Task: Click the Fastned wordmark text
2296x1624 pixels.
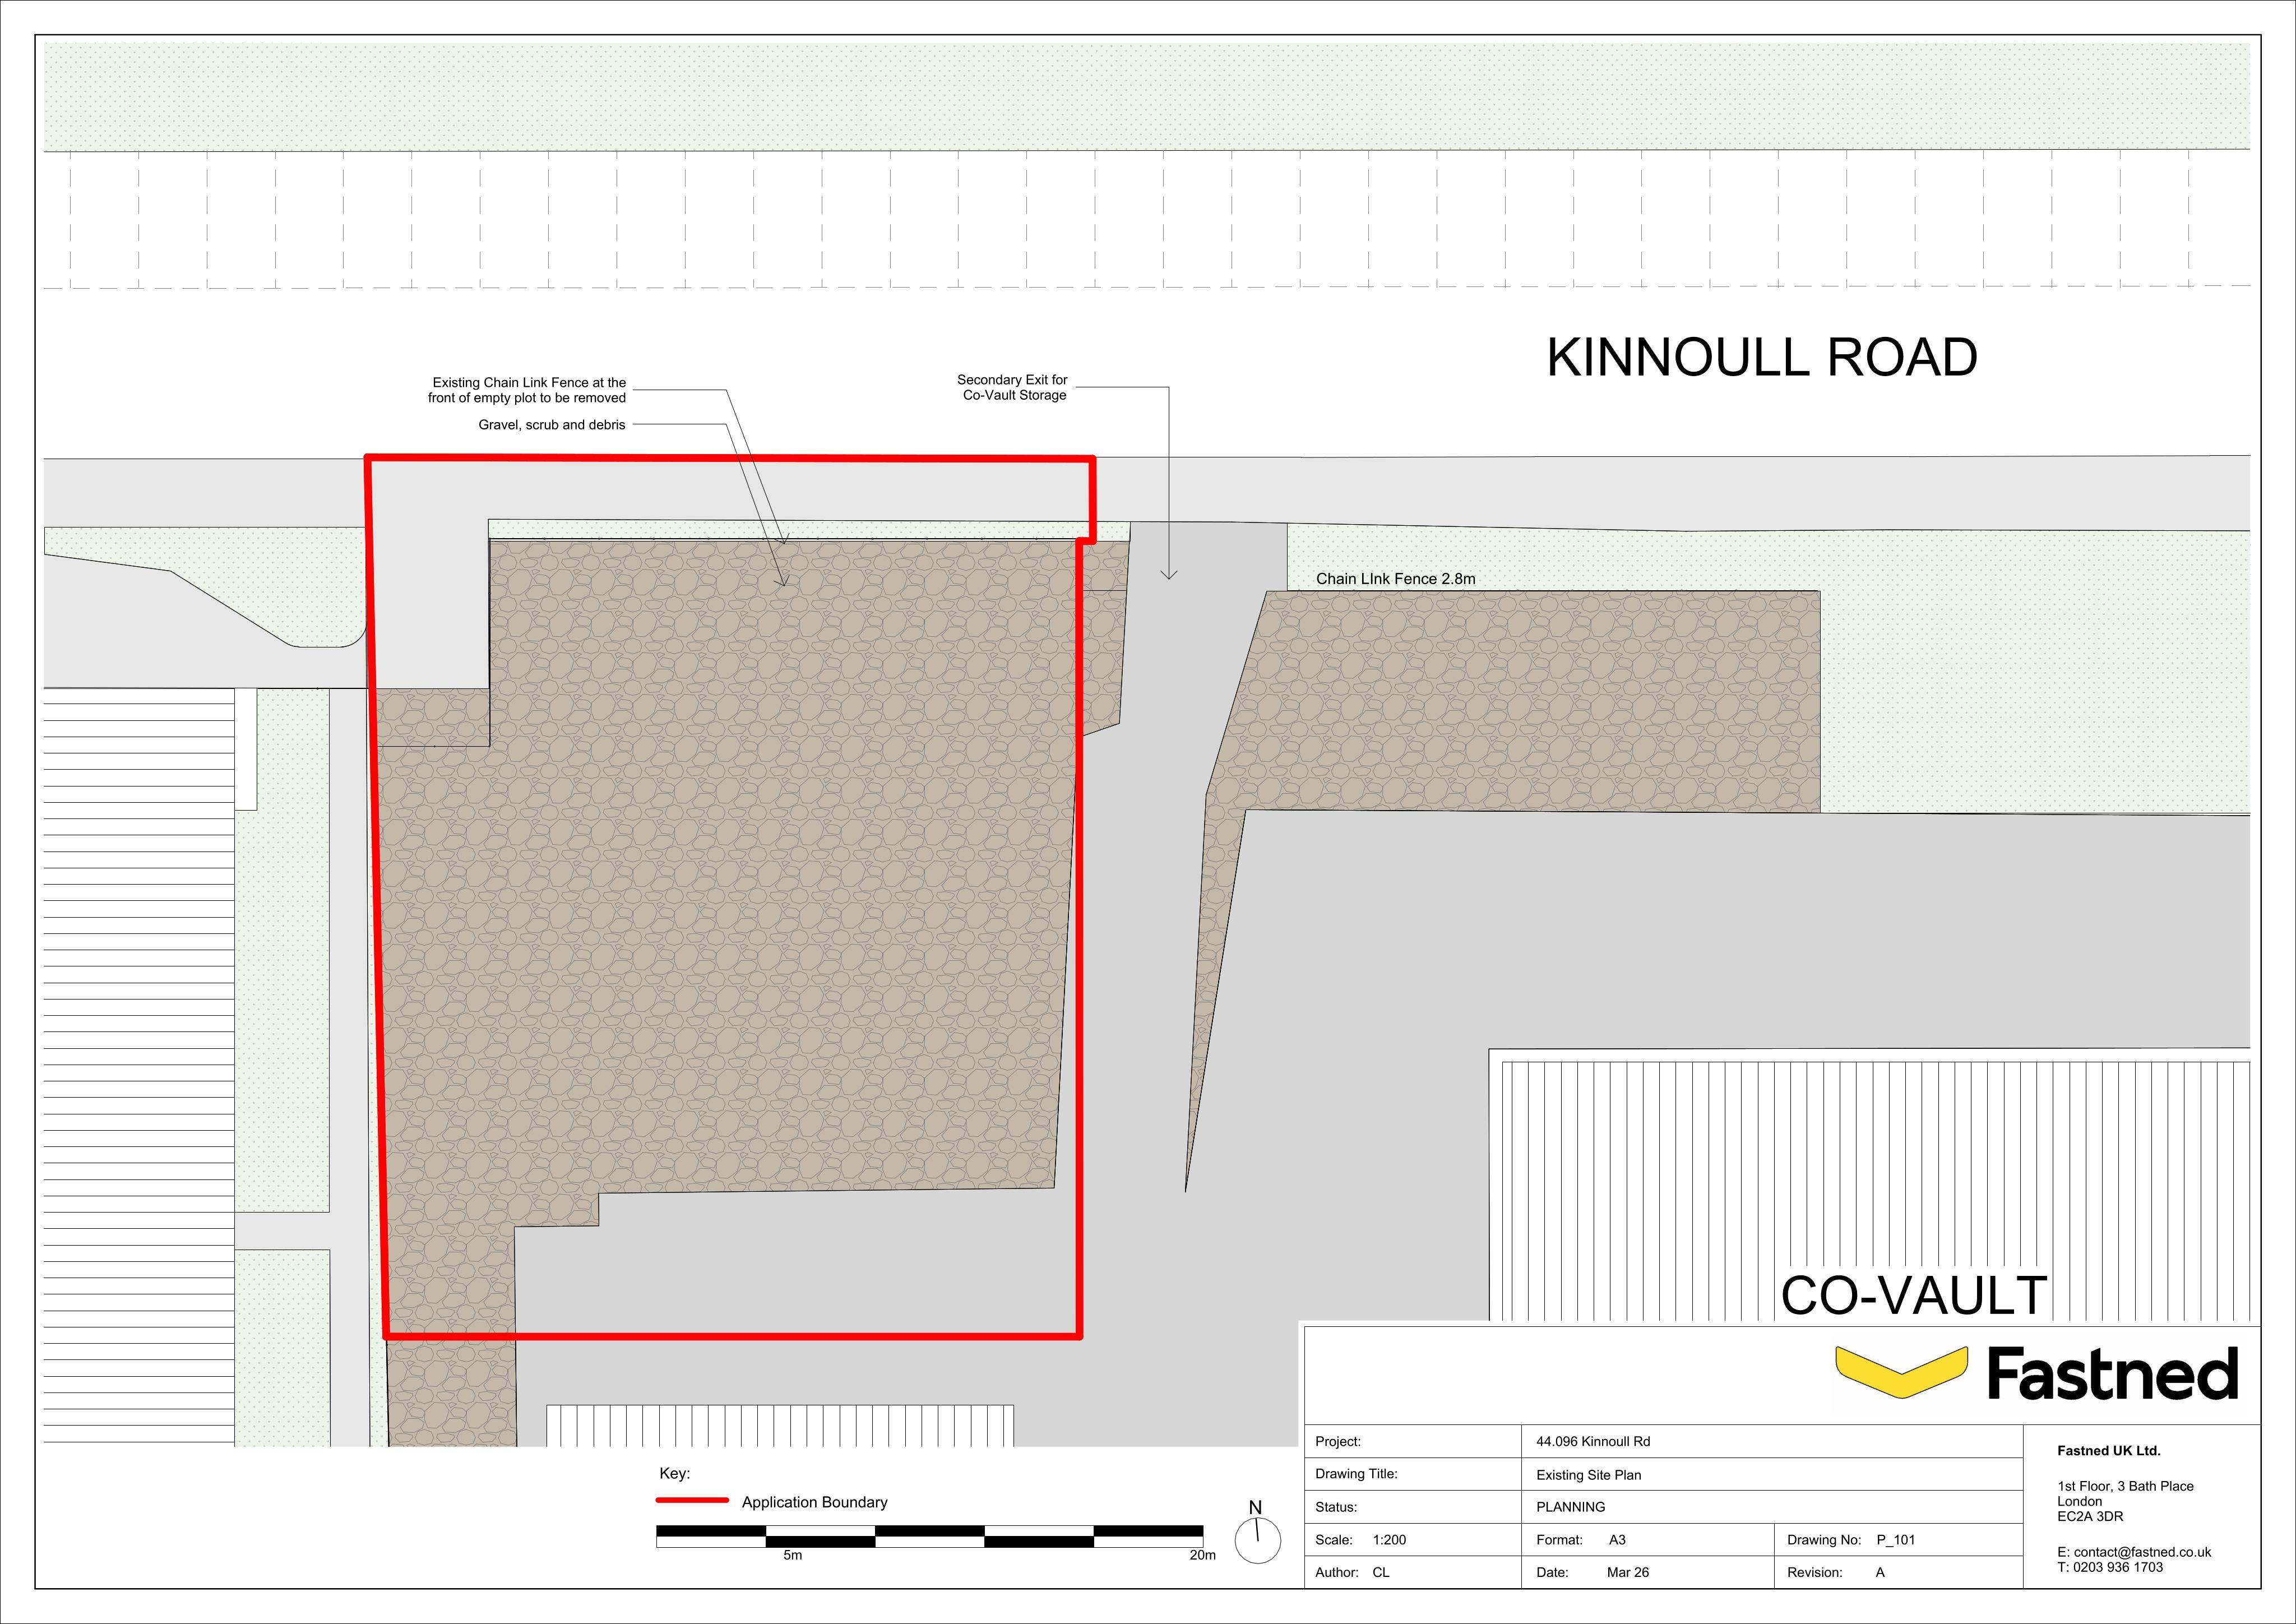Action: pos(2112,1373)
